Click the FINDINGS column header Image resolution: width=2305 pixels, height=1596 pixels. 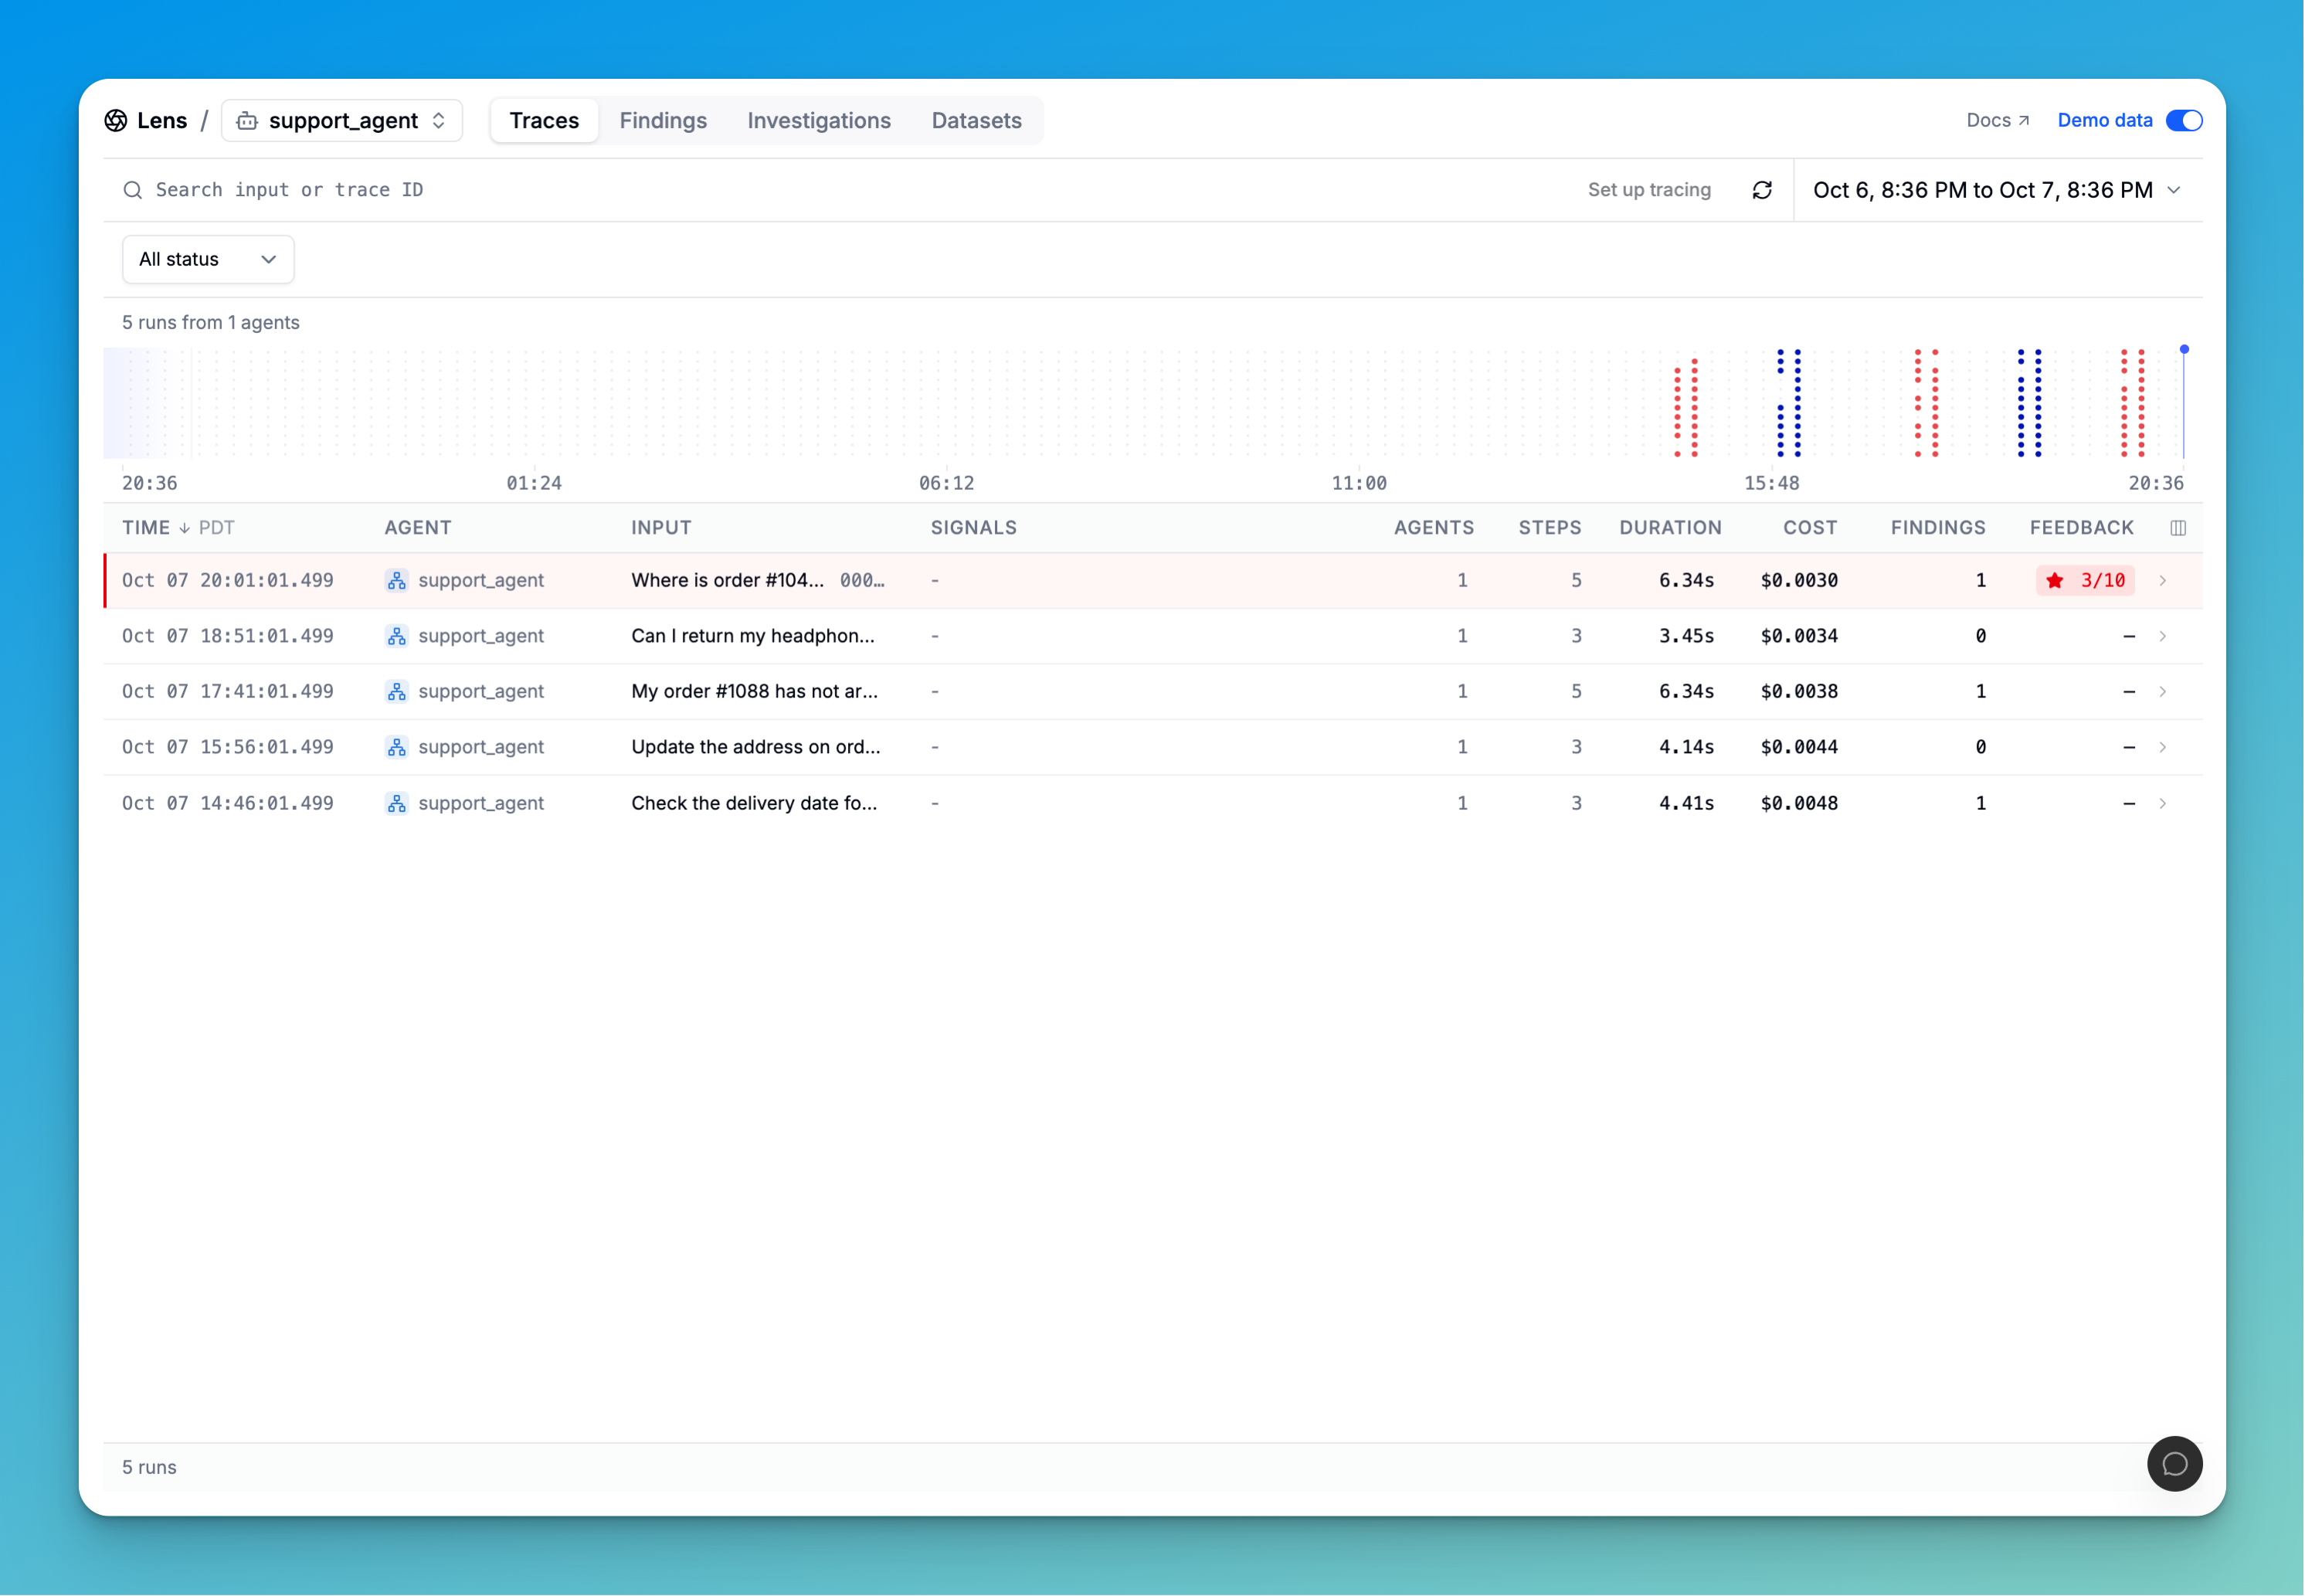pyautogui.click(x=1937, y=528)
